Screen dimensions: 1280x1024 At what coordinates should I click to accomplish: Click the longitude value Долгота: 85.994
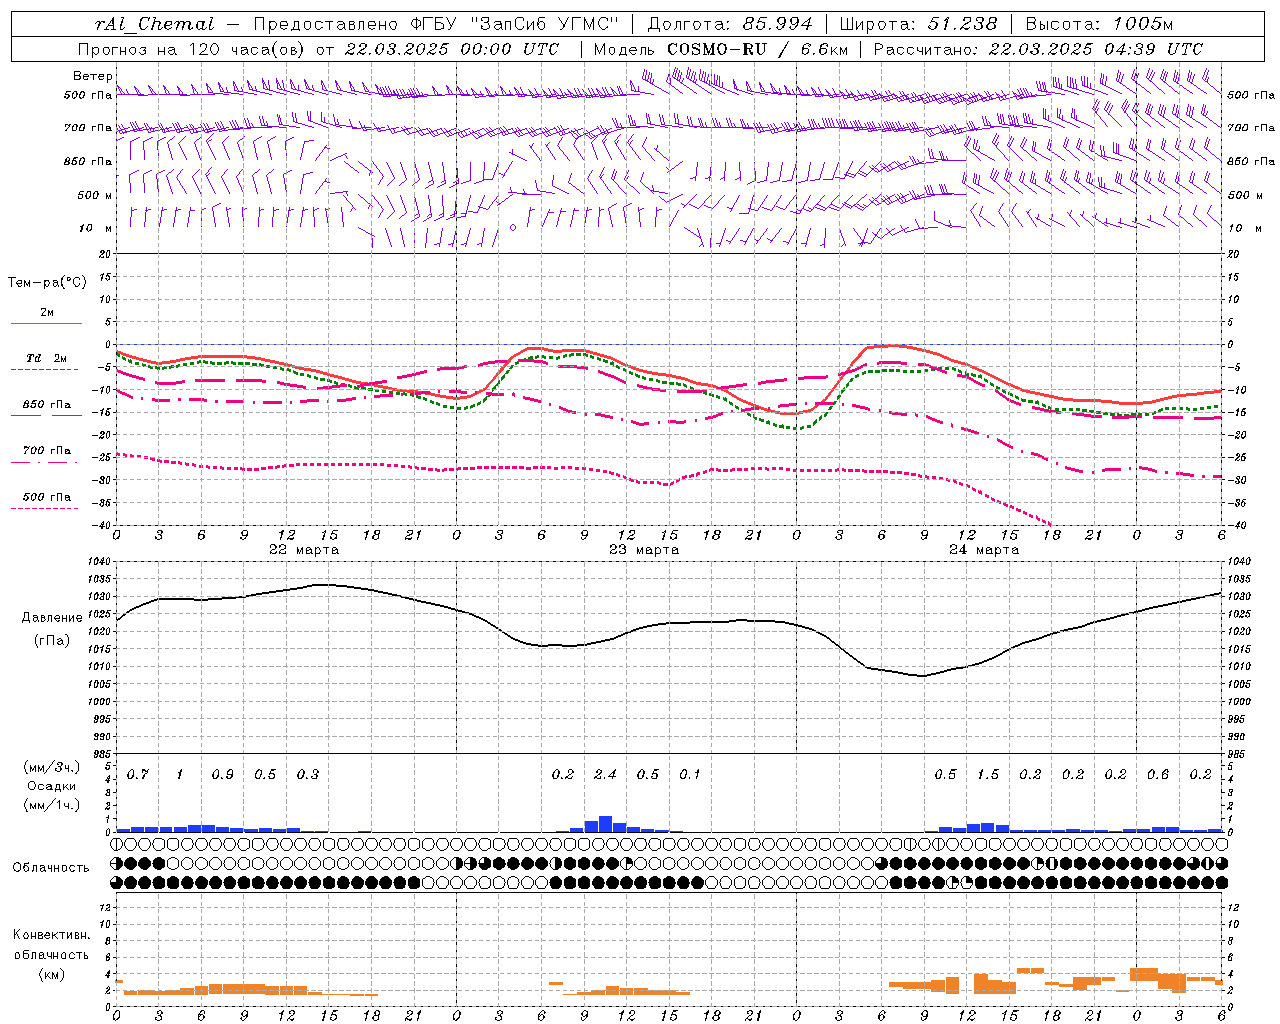coord(732,24)
